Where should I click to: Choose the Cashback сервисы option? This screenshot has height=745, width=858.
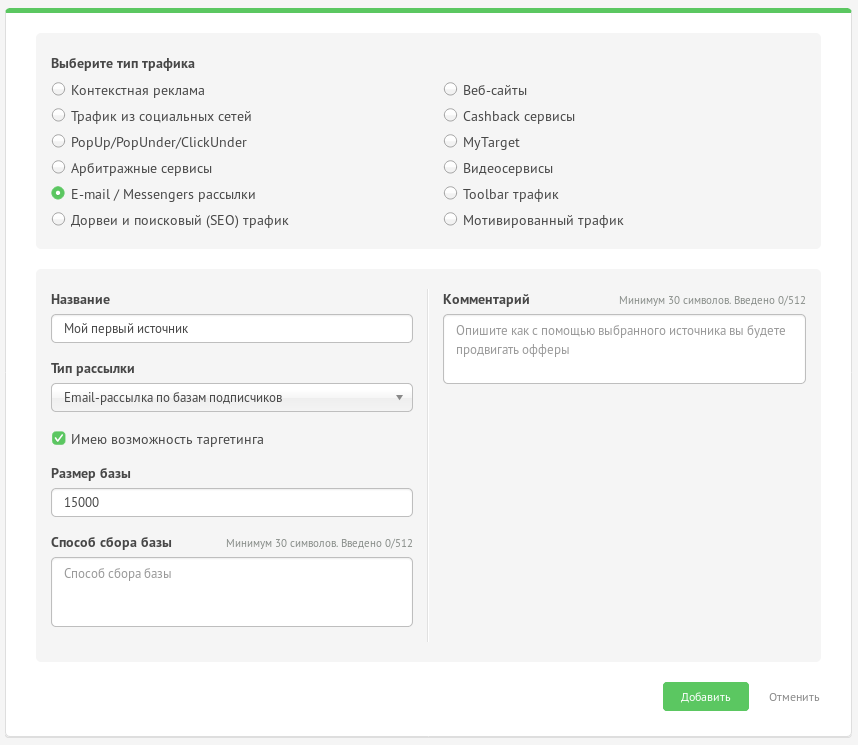450,116
